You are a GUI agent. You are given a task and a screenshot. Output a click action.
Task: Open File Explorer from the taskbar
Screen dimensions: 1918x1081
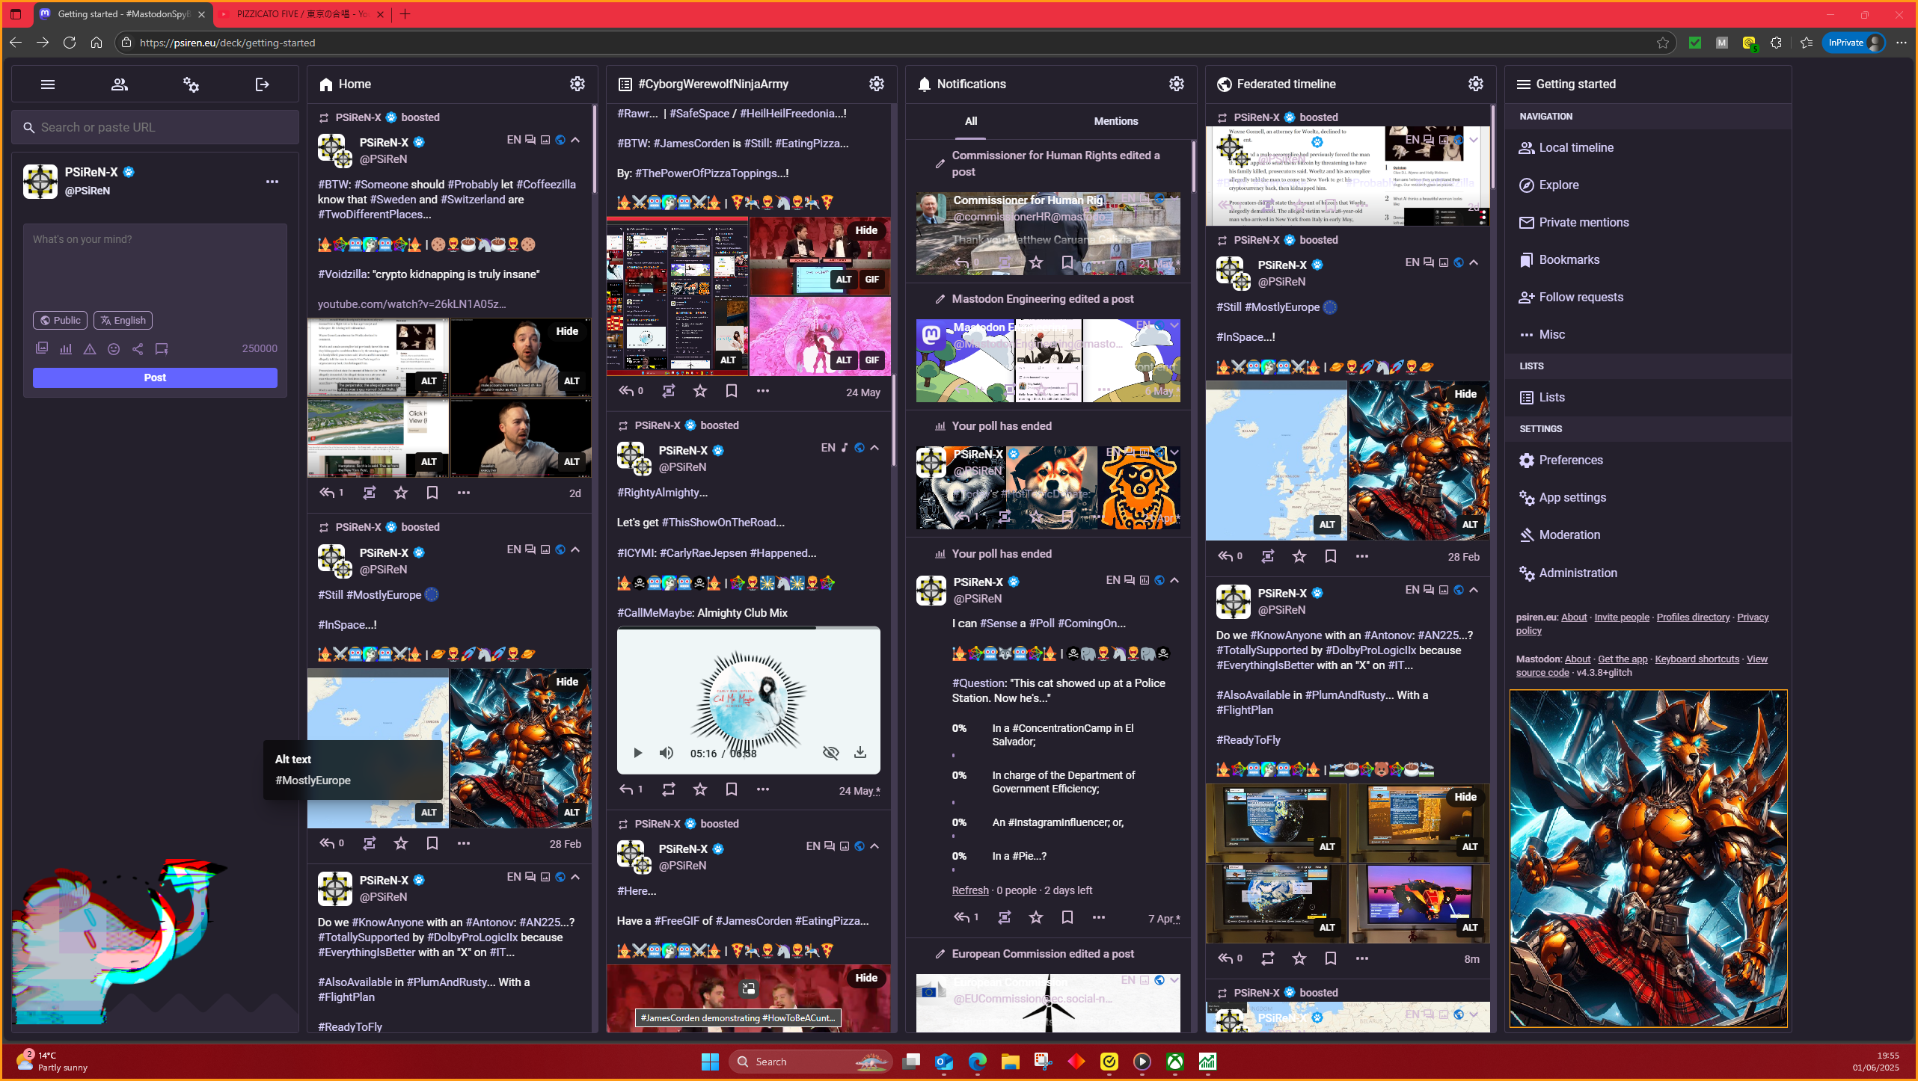(1010, 1062)
